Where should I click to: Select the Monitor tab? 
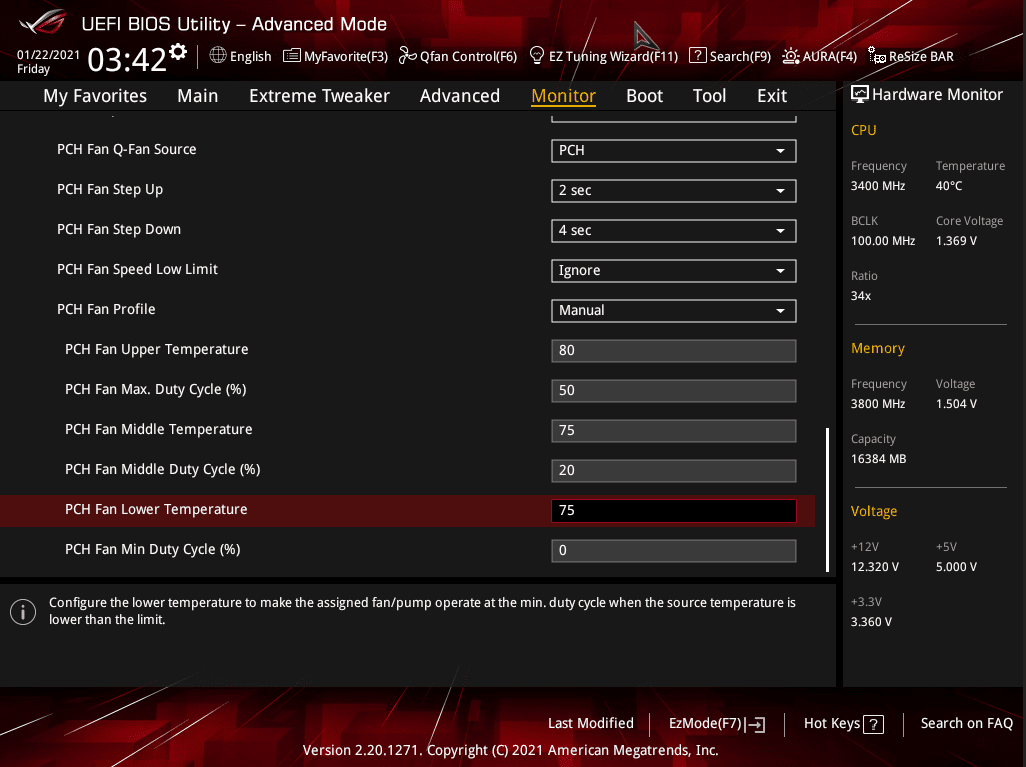563,96
